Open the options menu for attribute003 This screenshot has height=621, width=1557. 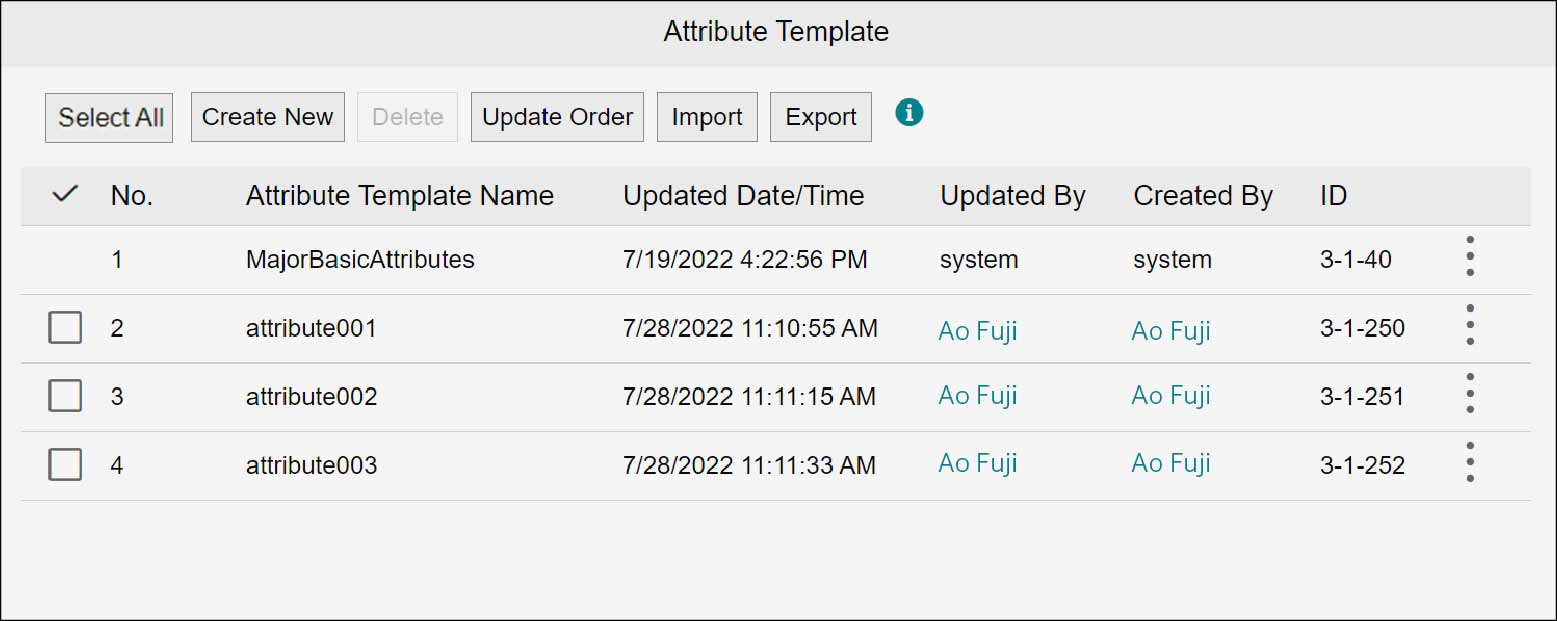(1470, 461)
